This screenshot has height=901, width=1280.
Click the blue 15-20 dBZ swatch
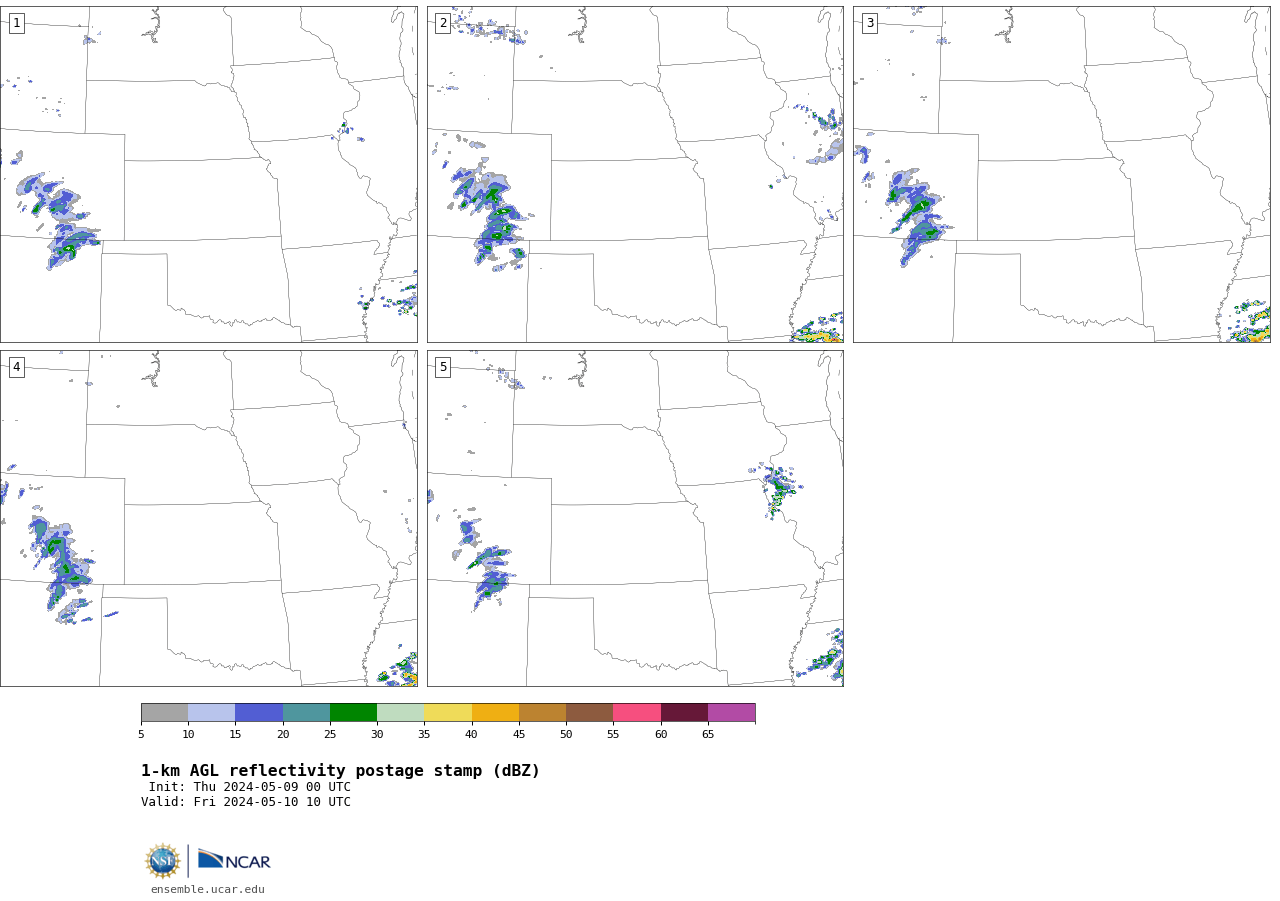tap(259, 712)
